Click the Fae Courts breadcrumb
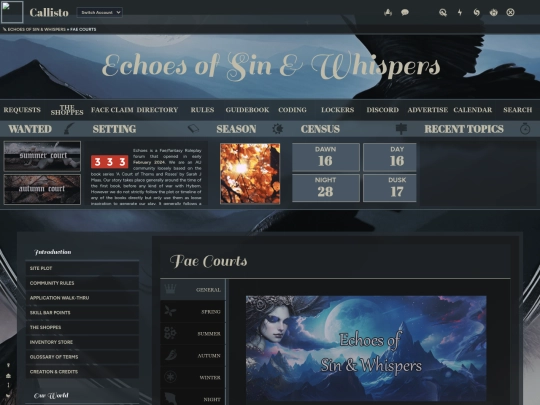Image resolution: width=540 pixels, height=405 pixels. tap(83, 29)
